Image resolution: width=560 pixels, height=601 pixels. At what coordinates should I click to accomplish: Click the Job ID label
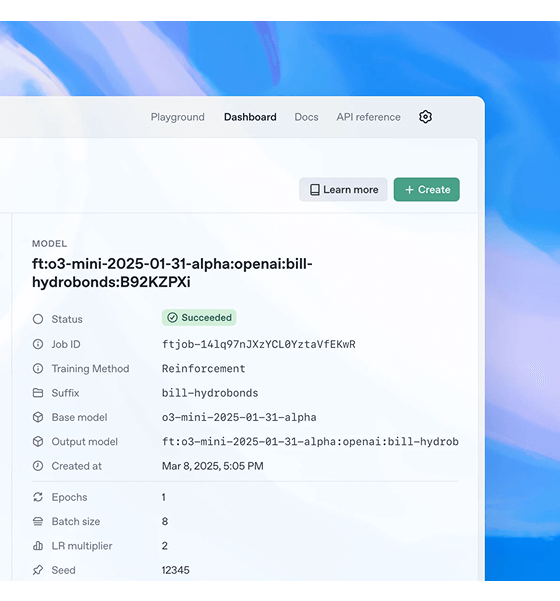[x=66, y=344]
